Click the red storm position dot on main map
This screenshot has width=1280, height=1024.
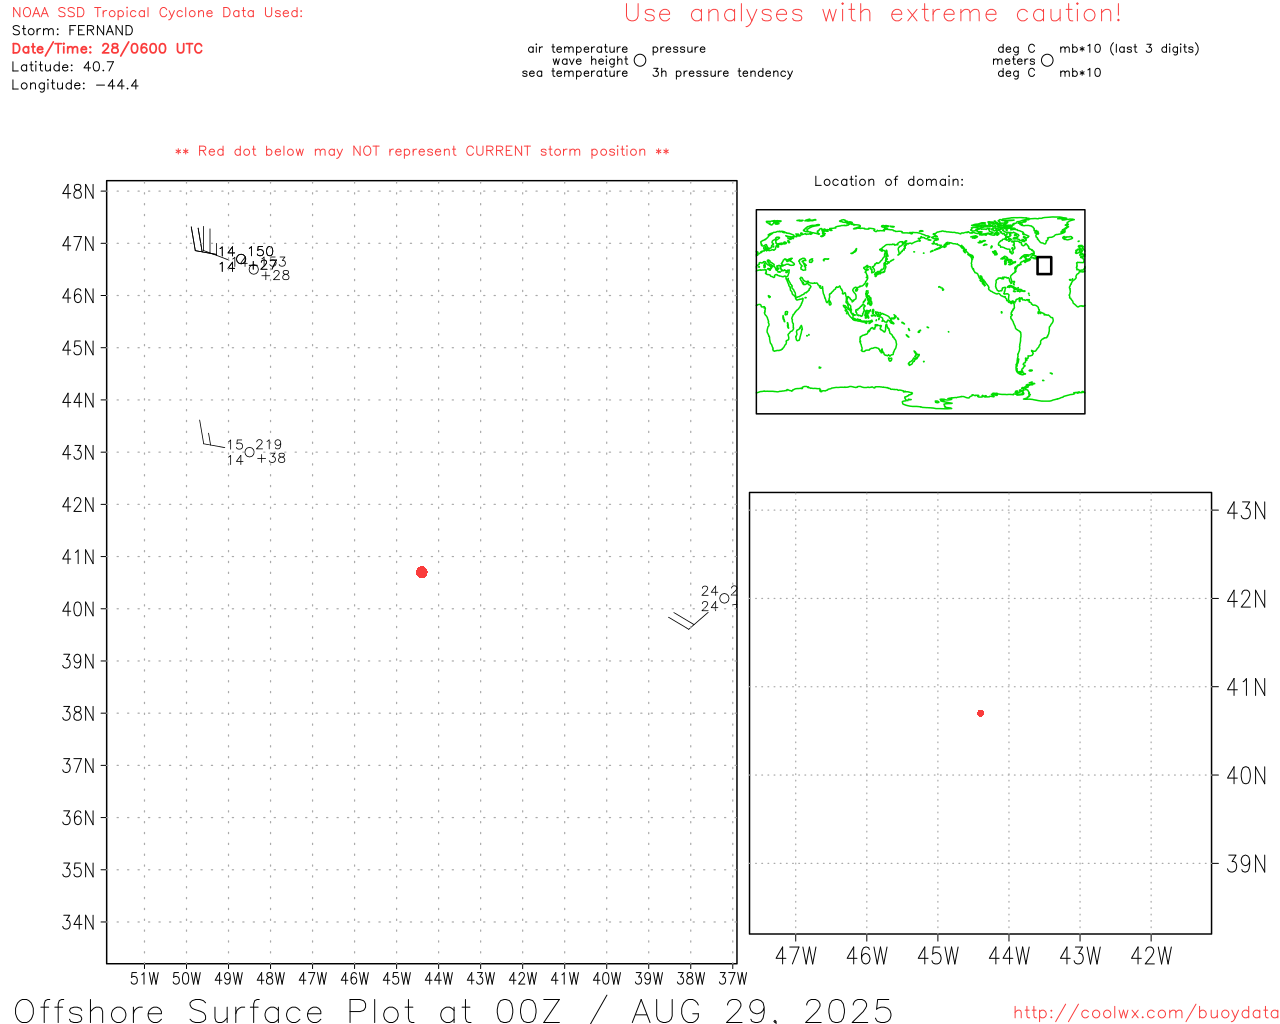421,572
